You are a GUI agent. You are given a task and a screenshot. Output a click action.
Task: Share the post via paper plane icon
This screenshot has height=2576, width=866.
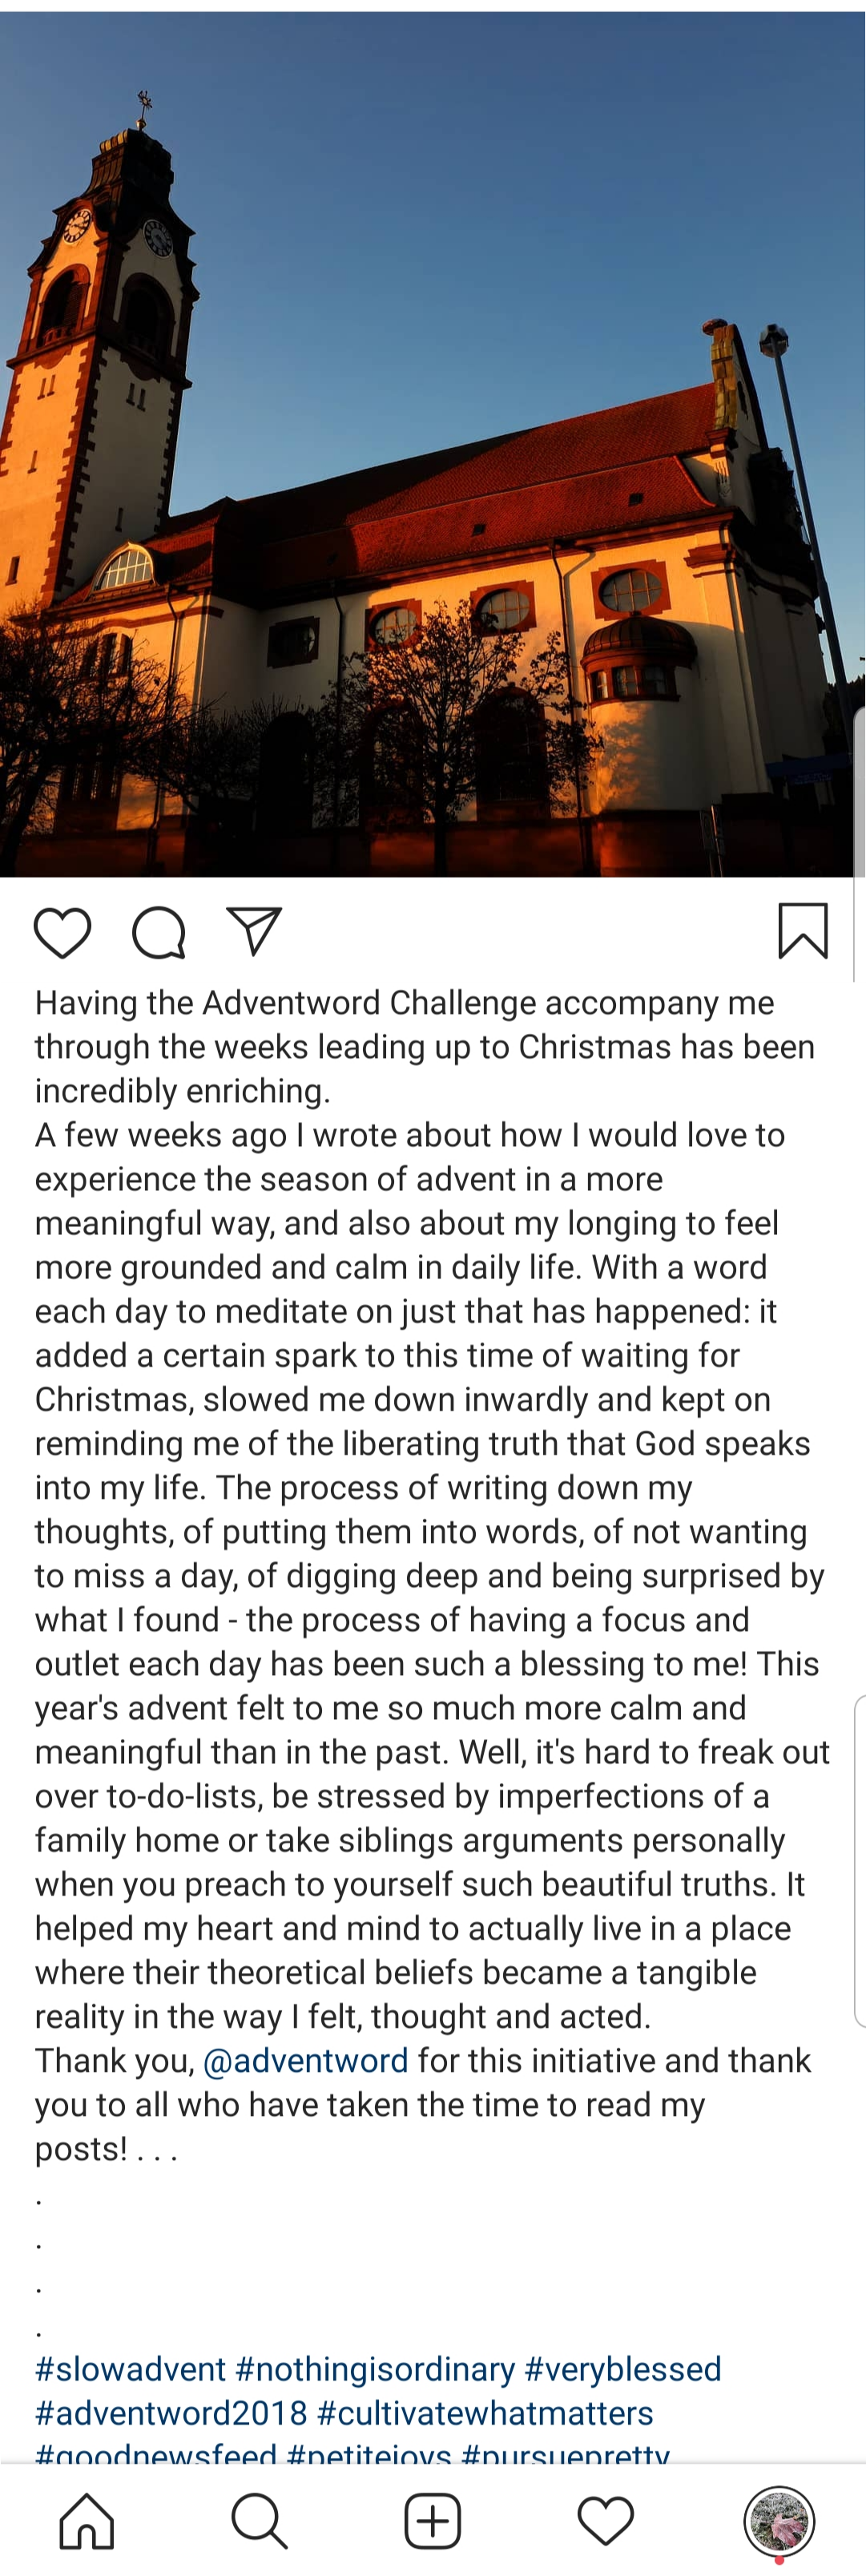pos(254,931)
